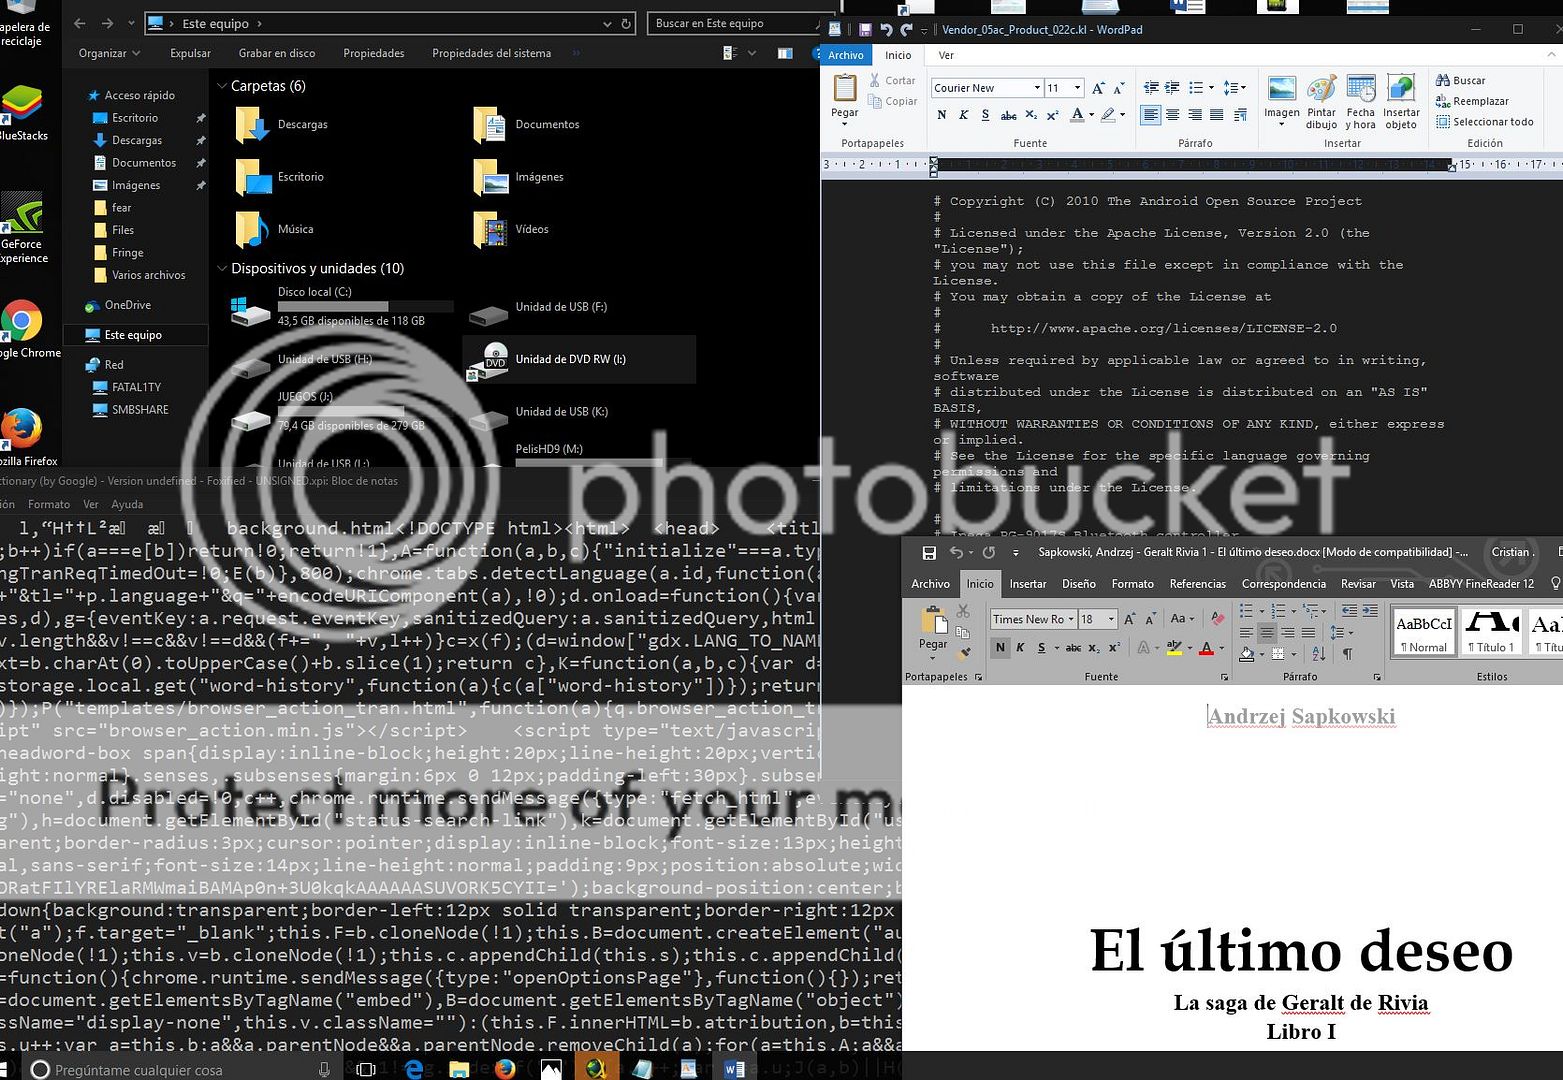Apply Word yellow text highlight color
Image resolution: width=1563 pixels, height=1080 pixels.
[x=1174, y=648]
